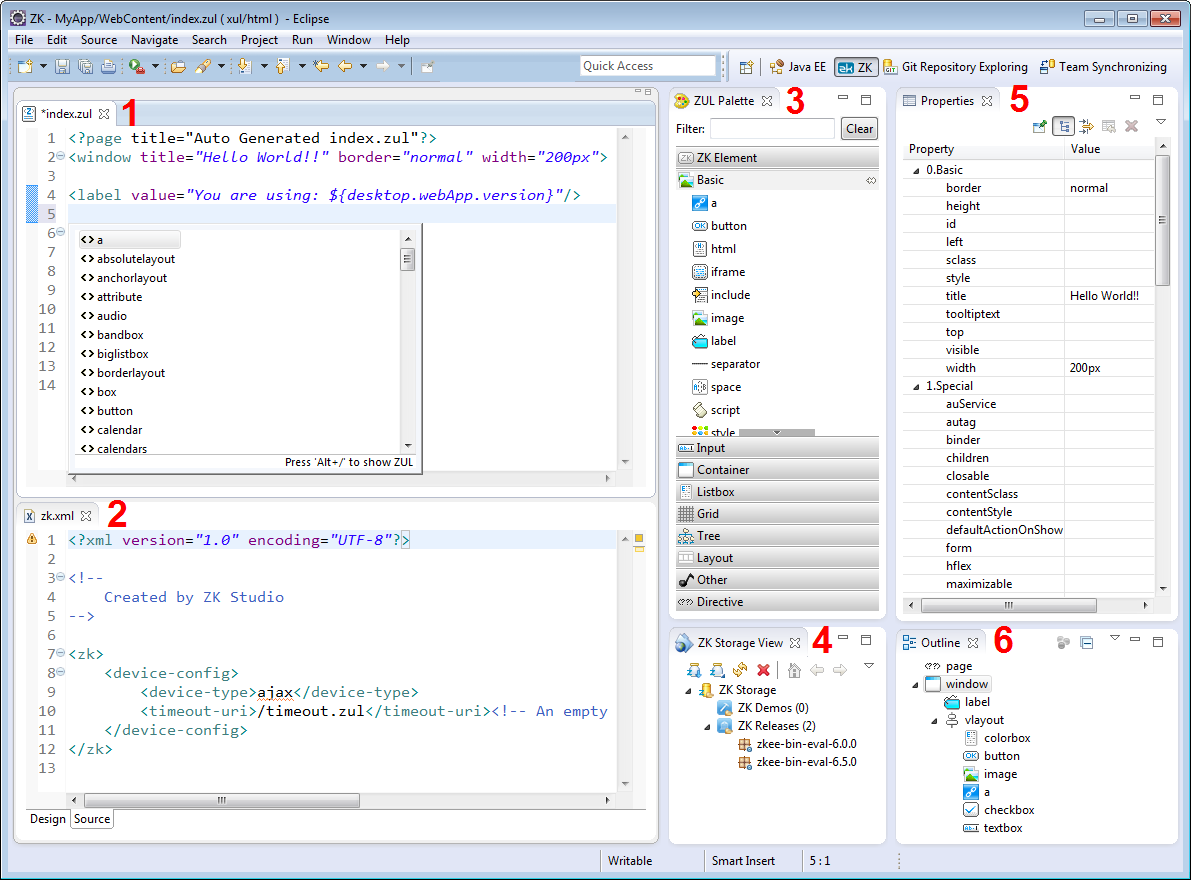Collapse the 1.Special property group
This screenshot has width=1191, height=880.
click(916, 386)
